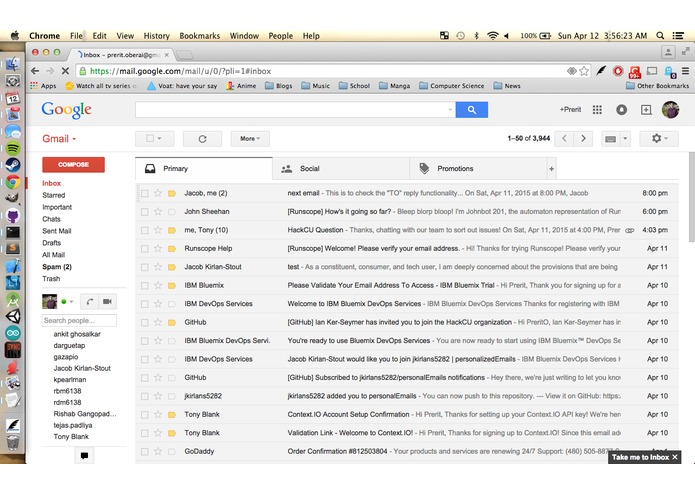Open the Google apps grid icon
Viewport: 695px width, 494px height.
click(x=597, y=110)
